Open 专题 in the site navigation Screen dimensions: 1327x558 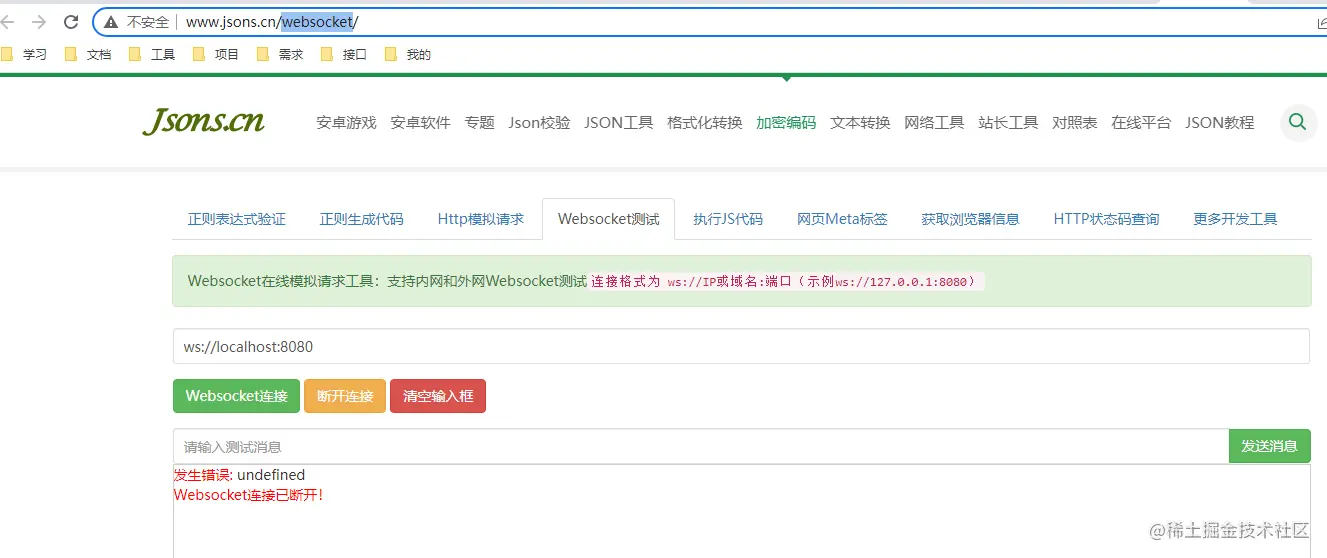479,122
